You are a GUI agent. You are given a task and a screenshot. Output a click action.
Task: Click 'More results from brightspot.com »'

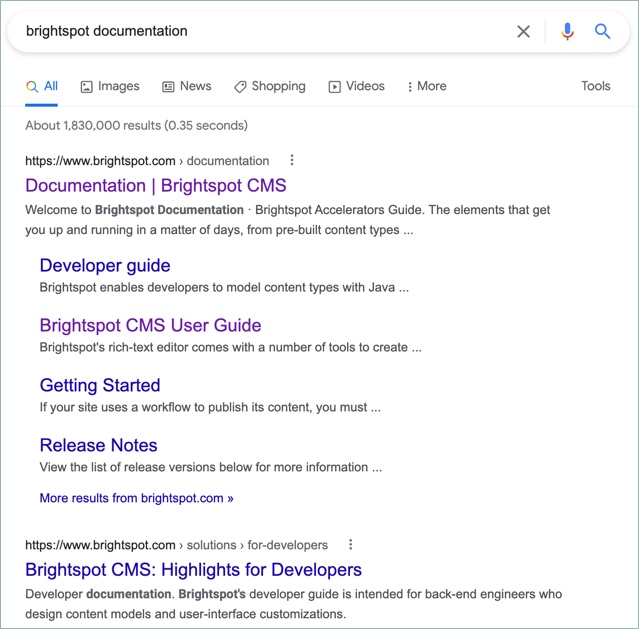pyautogui.click(x=137, y=498)
